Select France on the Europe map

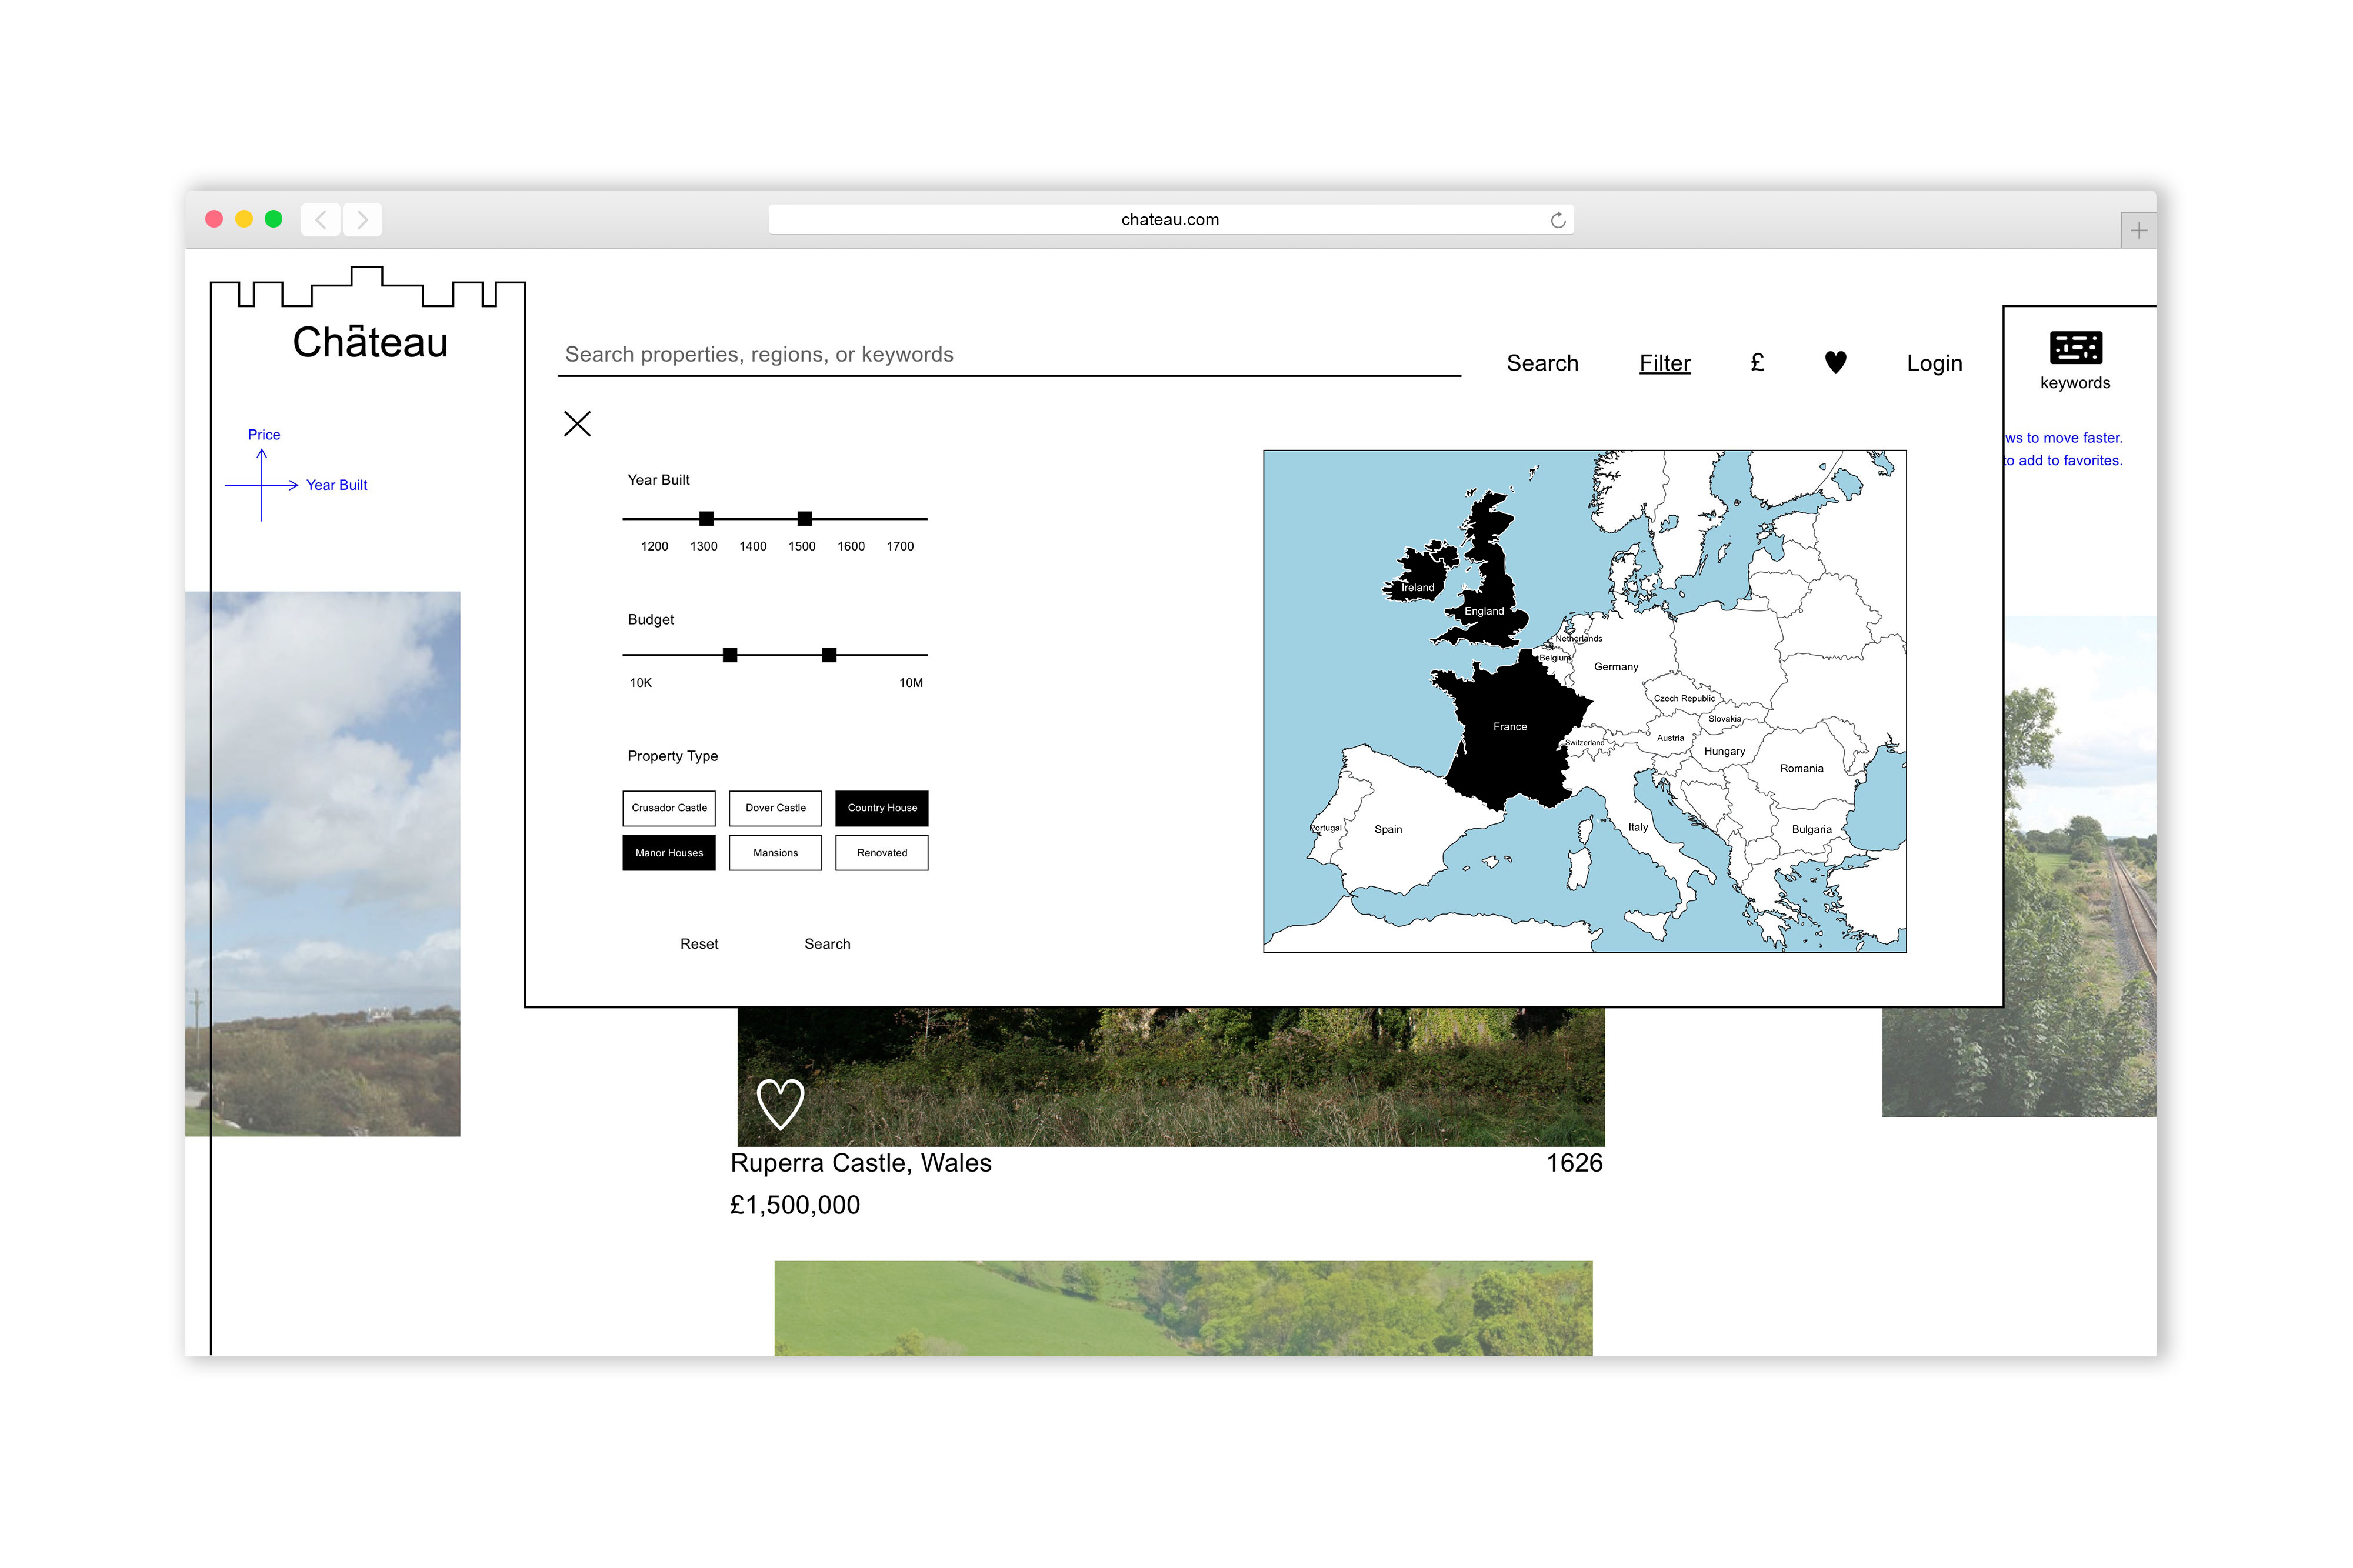pos(1509,727)
